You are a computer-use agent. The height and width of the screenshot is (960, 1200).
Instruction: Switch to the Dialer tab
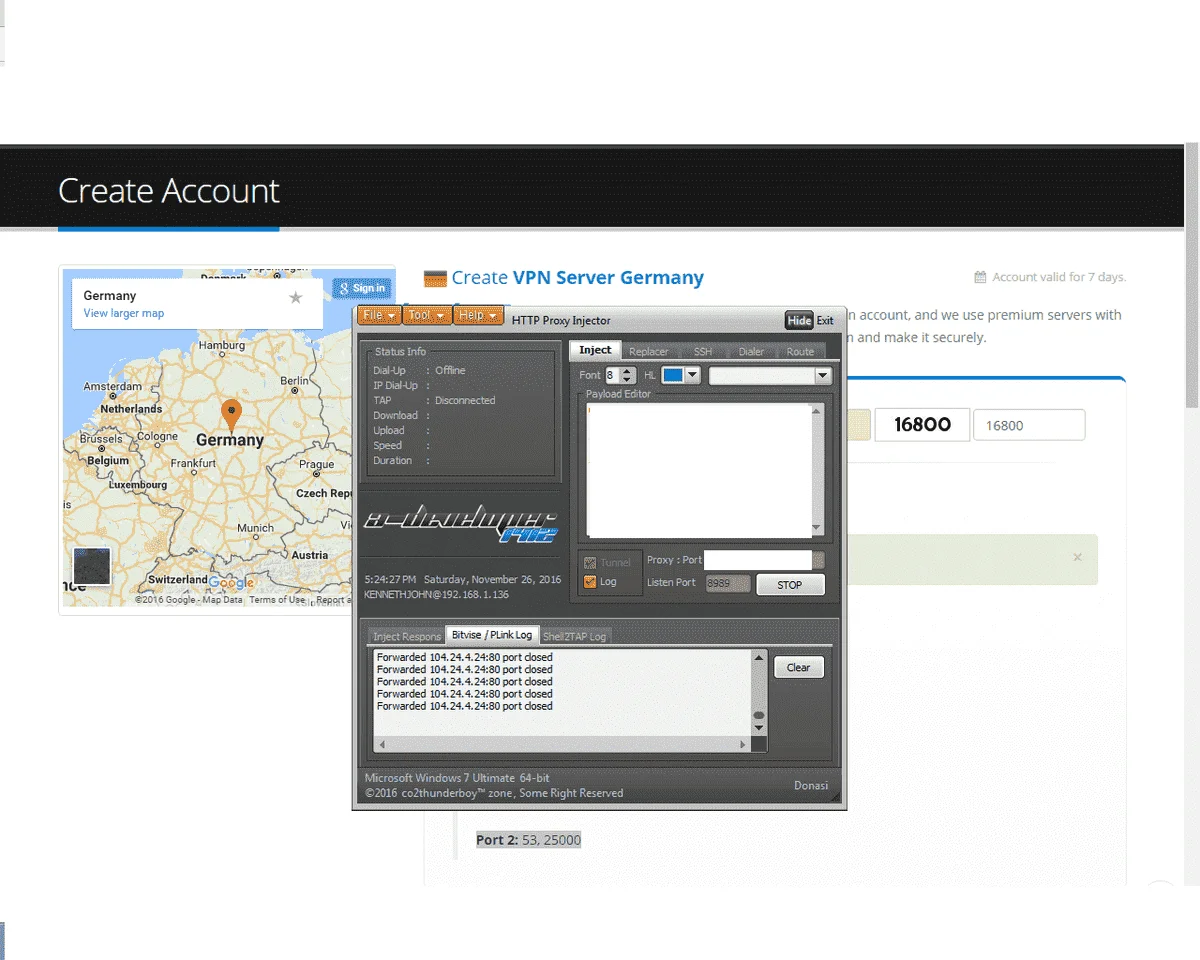click(x=751, y=352)
